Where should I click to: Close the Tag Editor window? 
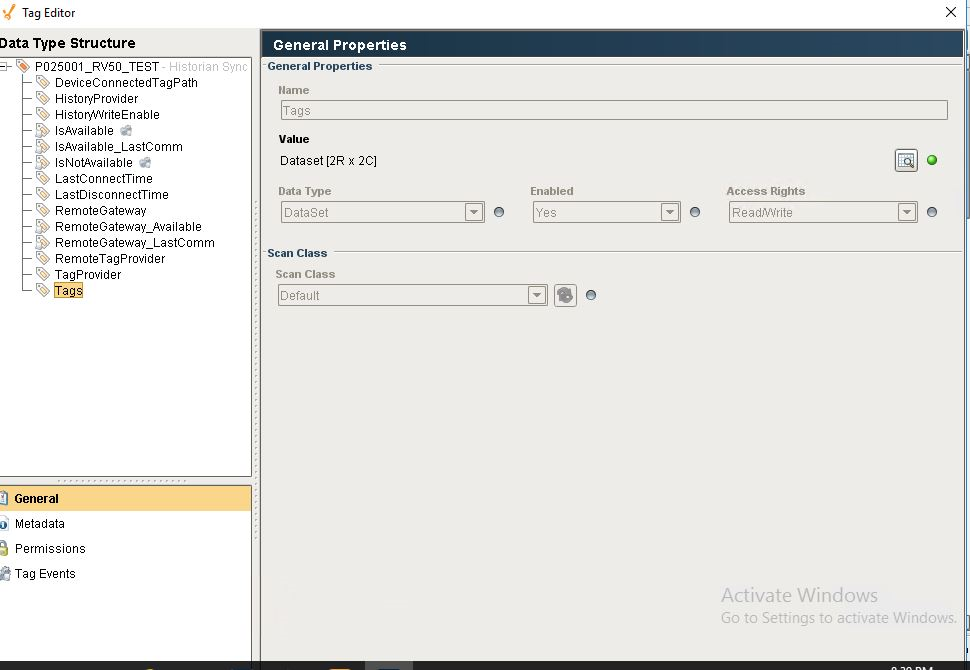[x=951, y=12]
